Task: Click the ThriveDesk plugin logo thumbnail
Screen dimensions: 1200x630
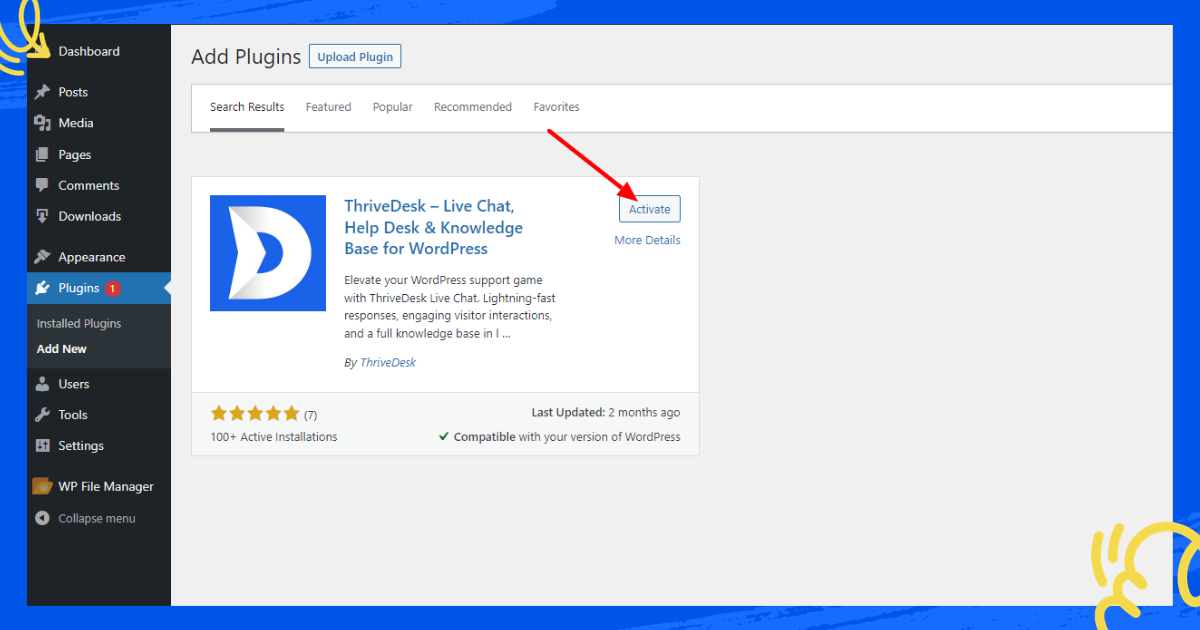Action: (268, 253)
